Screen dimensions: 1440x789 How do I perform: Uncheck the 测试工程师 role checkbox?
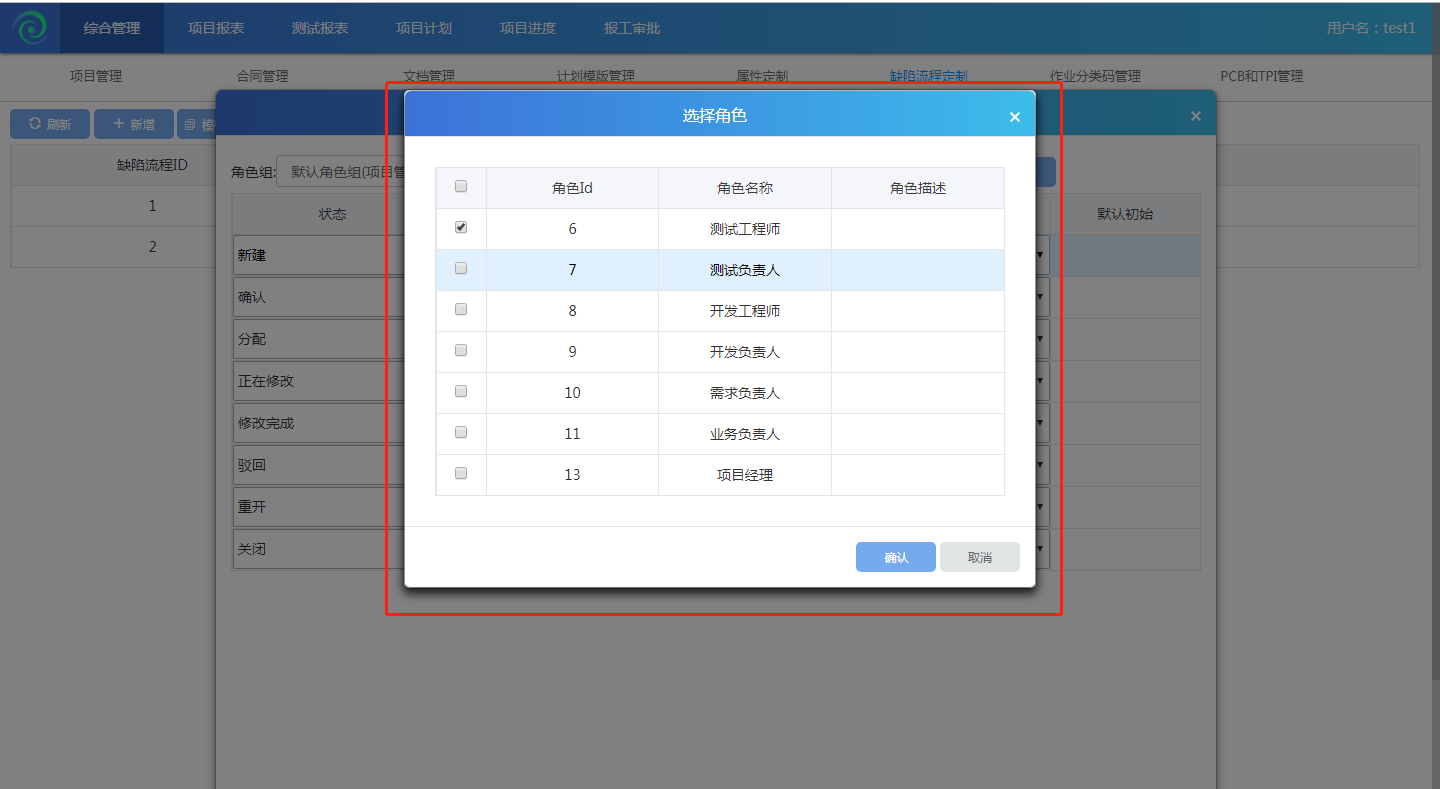[461, 227]
